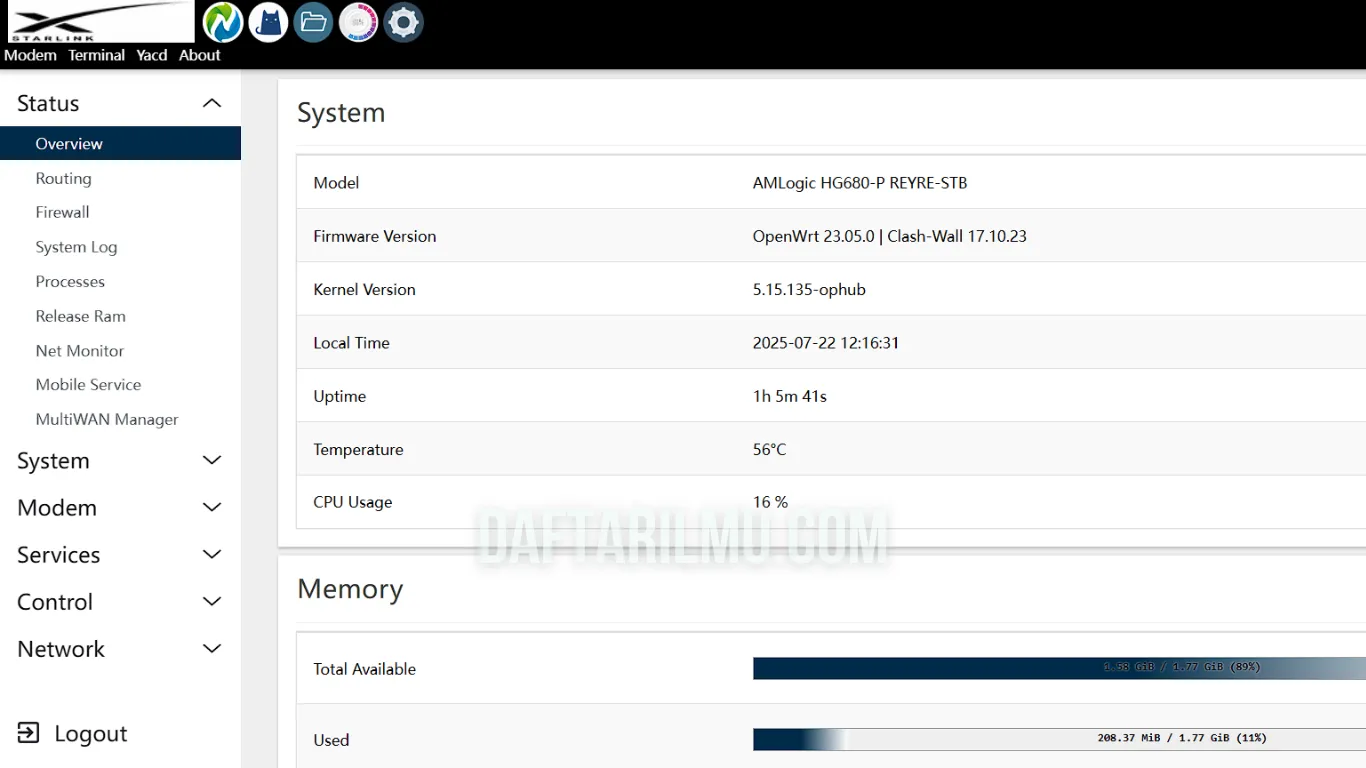
Task: Click the model value AMLogic HG680-P REYRE-STB
Action: pos(860,183)
